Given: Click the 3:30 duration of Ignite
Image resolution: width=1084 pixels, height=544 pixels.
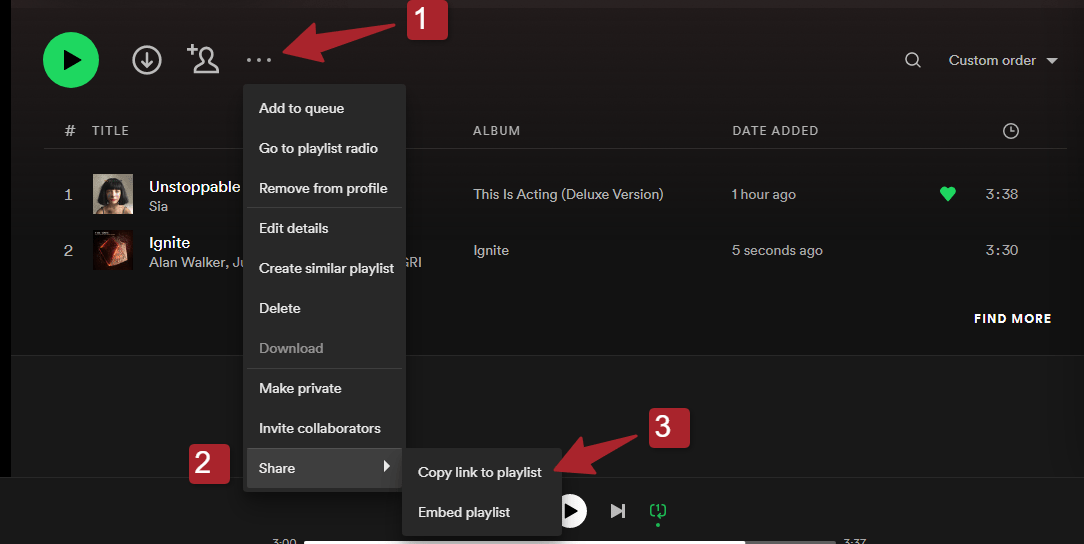Looking at the screenshot, I should [1002, 250].
